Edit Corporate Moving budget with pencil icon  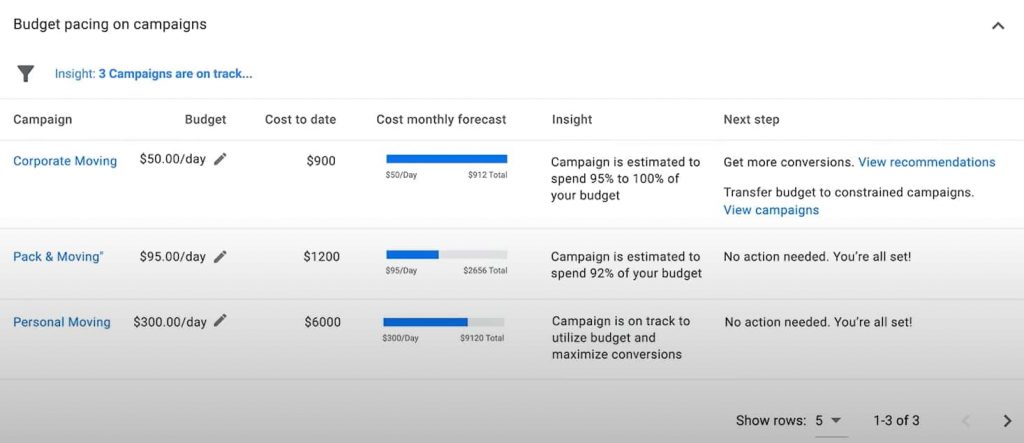click(x=220, y=159)
